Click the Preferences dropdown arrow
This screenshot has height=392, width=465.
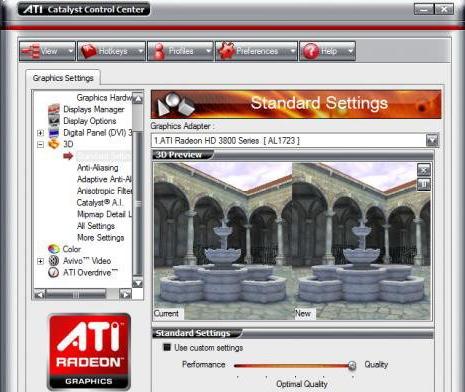(292, 51)
